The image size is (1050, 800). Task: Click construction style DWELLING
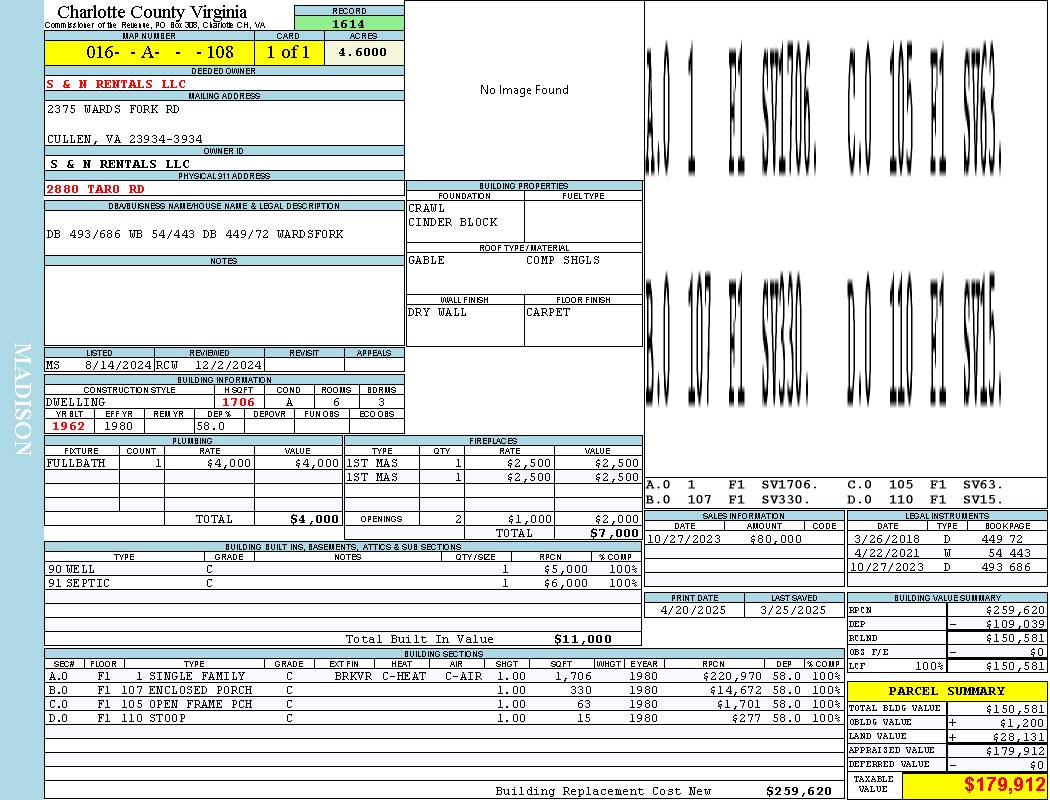point(76,402)
